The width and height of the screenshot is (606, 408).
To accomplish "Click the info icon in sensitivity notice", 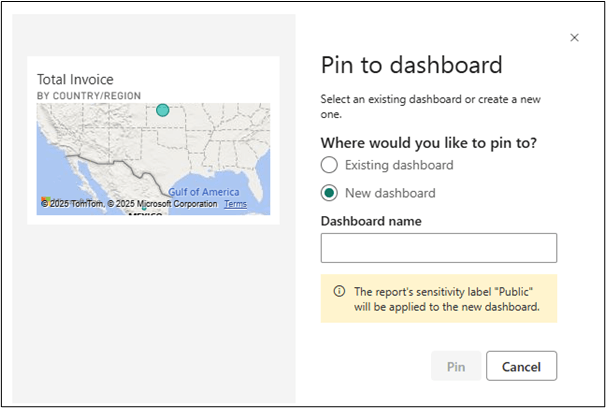I will pyautogui.click(x=339, y=291).
